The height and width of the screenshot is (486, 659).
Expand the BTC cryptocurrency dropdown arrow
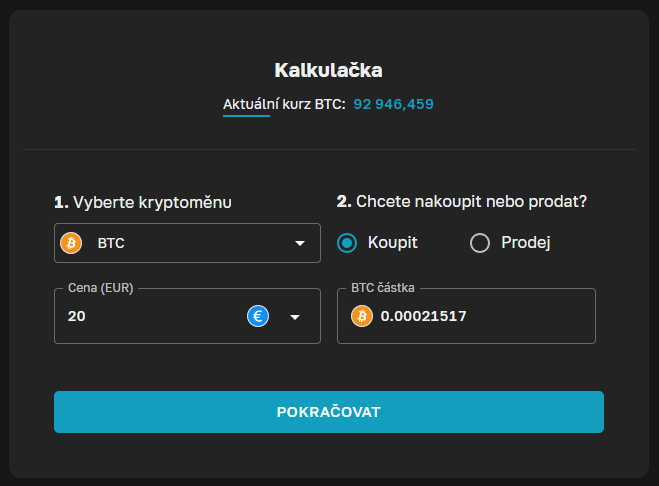[299, 243]
